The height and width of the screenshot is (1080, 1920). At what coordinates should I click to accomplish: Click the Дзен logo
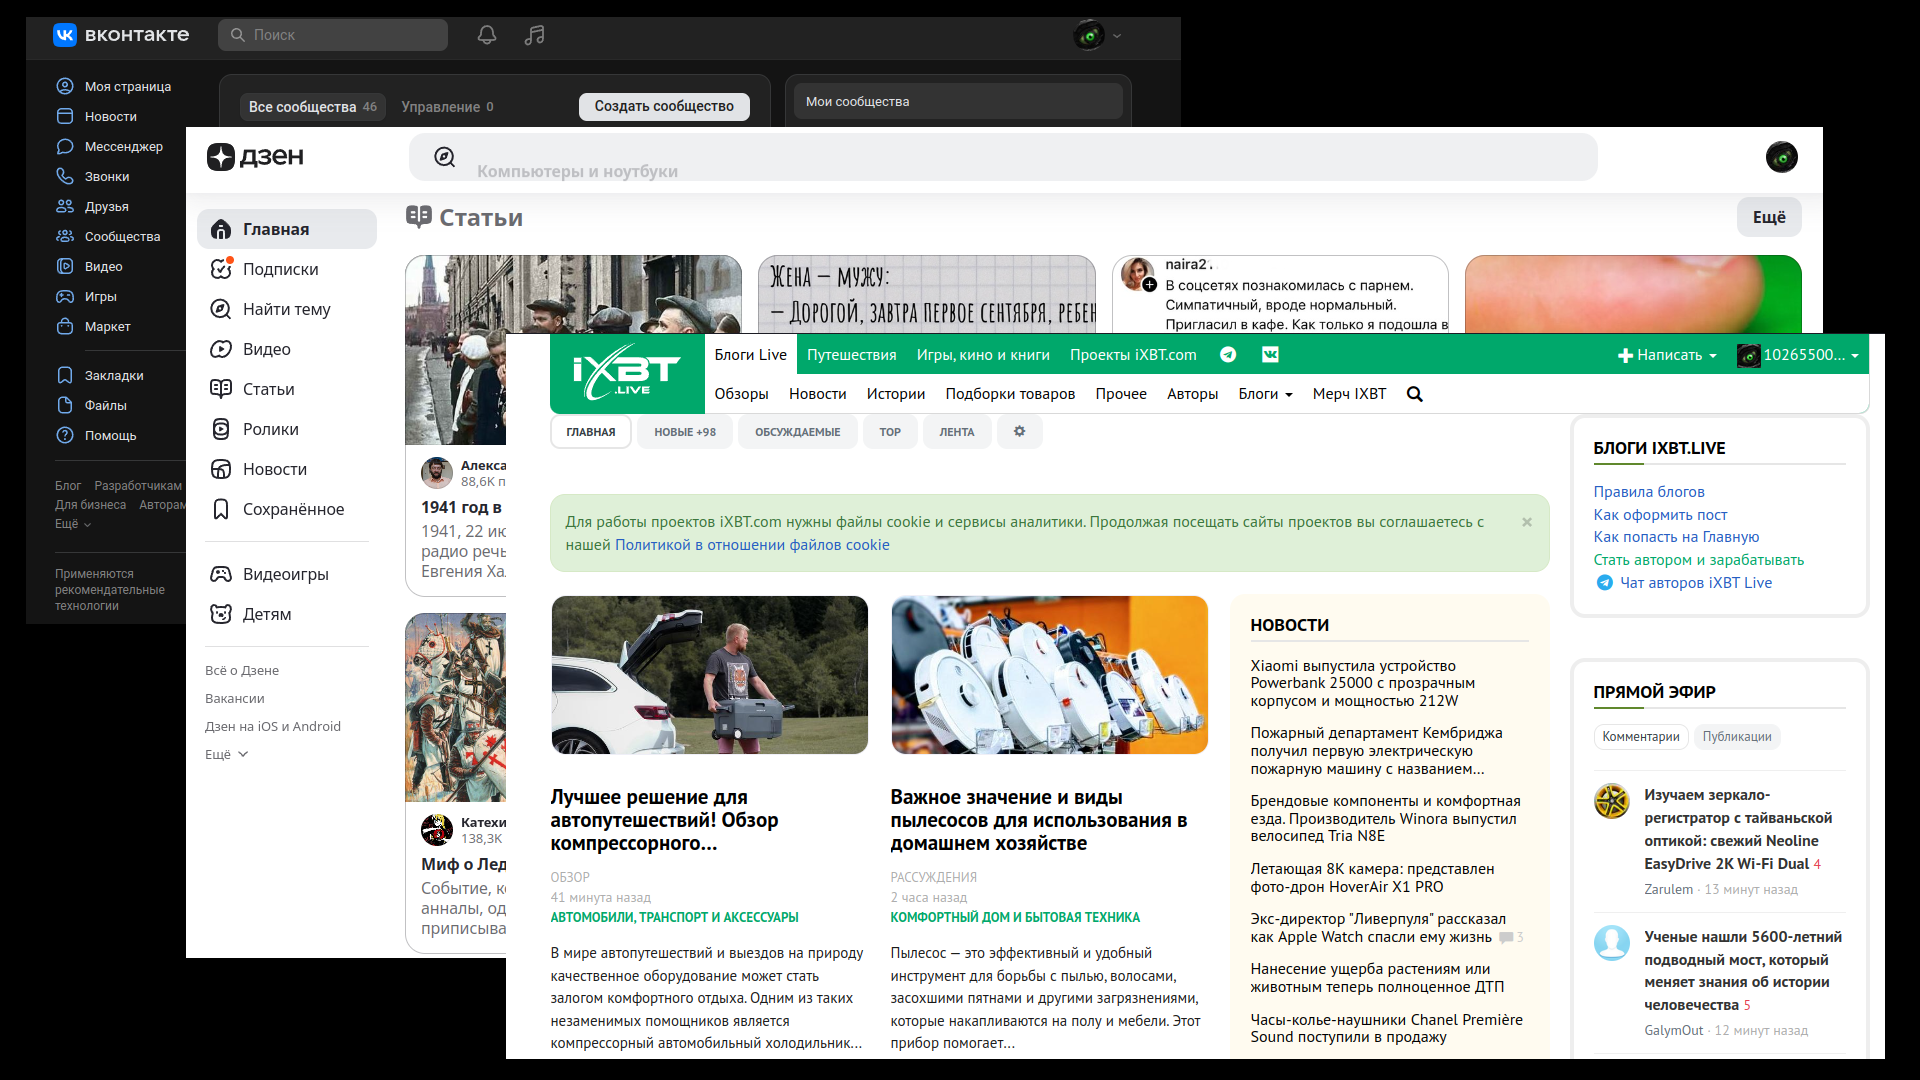click(255, 157)
